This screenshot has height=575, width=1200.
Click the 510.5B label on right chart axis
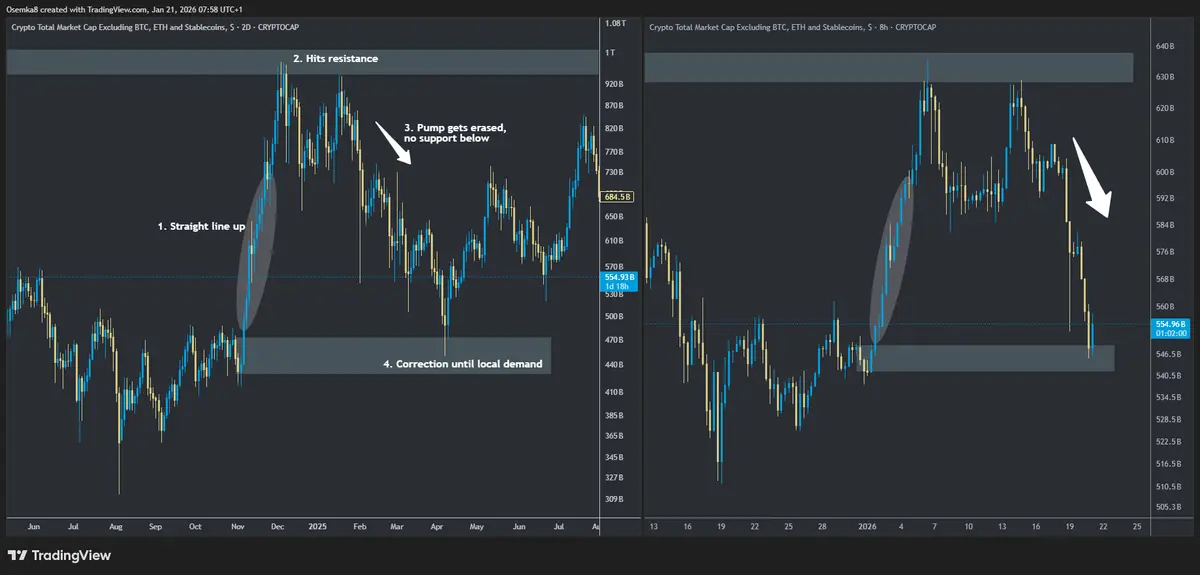point(1168,487)
